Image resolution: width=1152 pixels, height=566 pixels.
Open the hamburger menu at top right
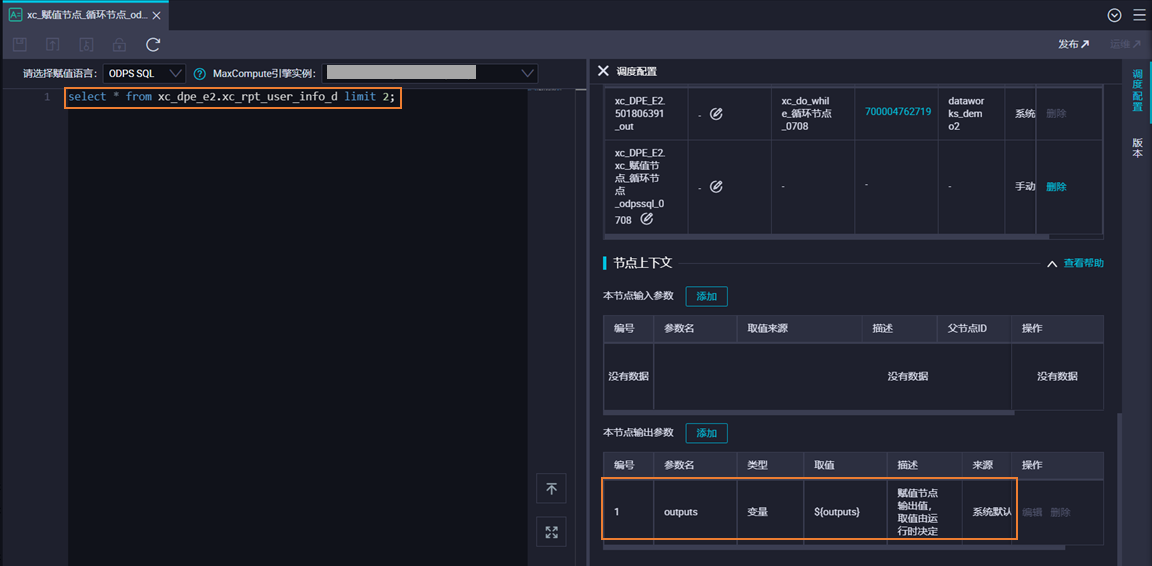tap(1140, 15)
